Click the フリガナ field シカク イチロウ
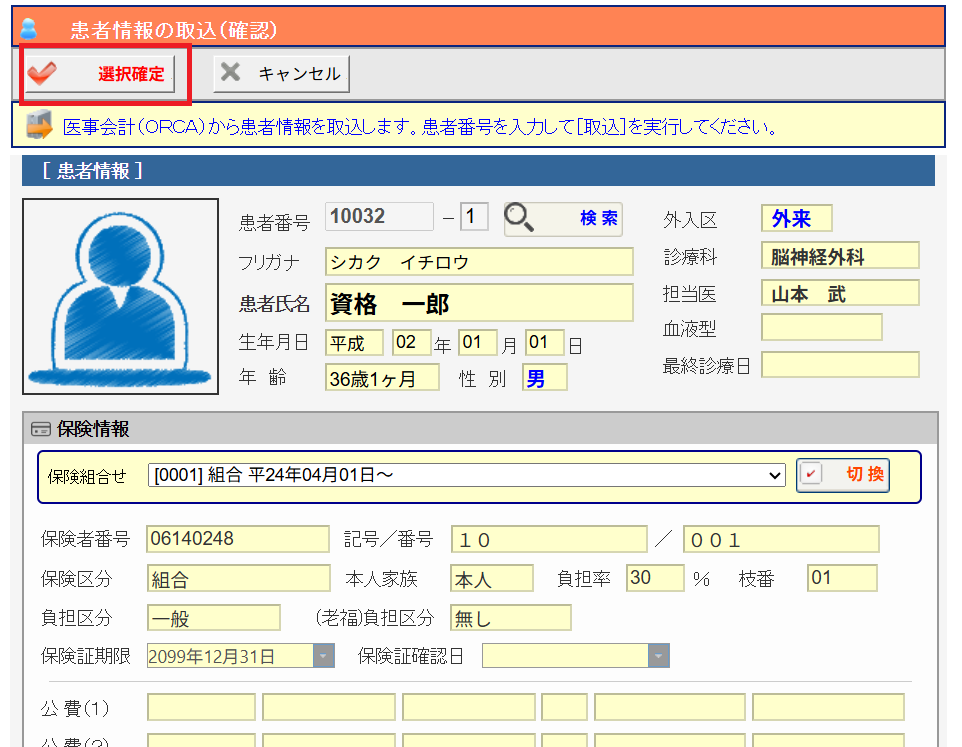The width and height of the screenshot is (962, 747). [479, 262]
